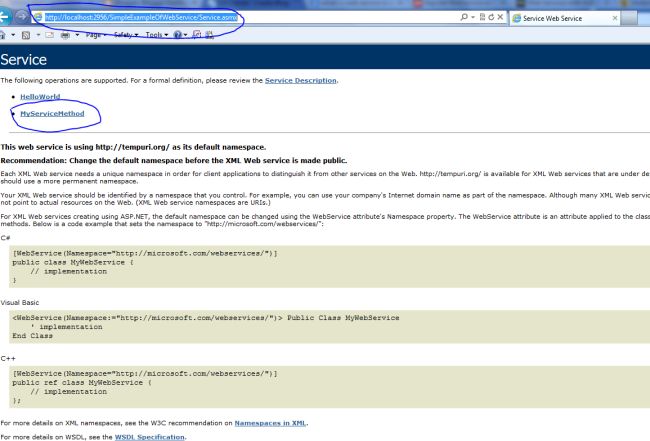Image resolution: width=650 pixels, height=441 pixels.
Task: Stop page loading with the X icon
Action: pyautogui.click(x=500, y=17)
